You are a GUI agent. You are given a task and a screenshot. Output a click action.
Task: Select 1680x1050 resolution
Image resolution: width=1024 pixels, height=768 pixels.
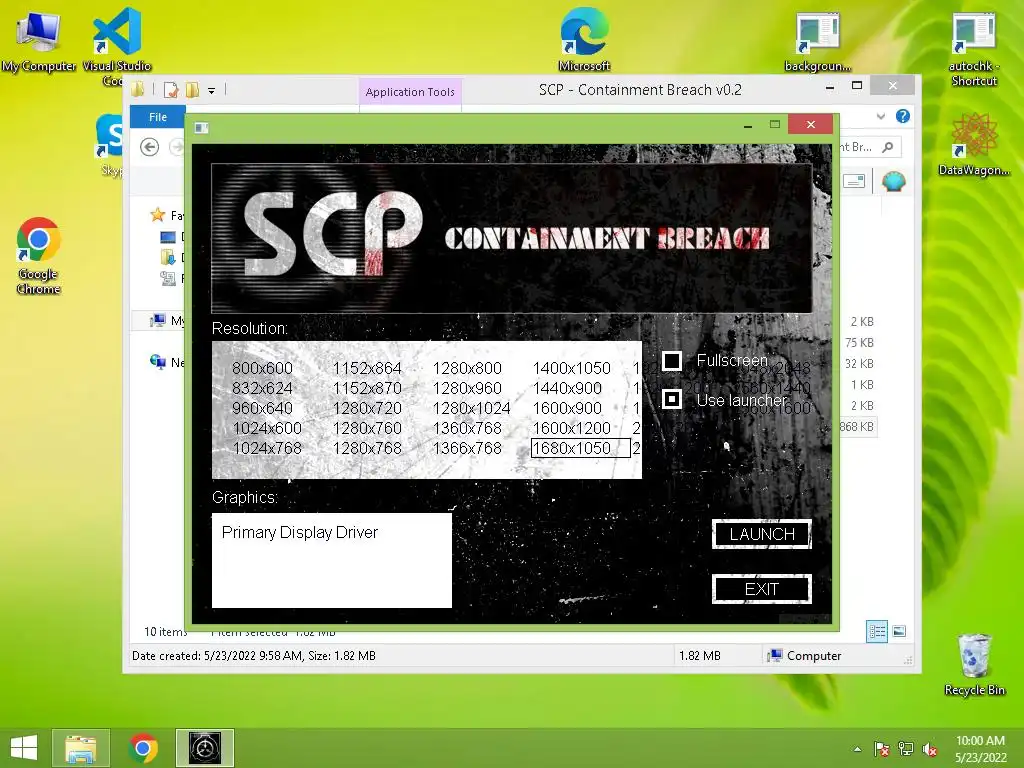pyautogui.click(x=581, y=449)
